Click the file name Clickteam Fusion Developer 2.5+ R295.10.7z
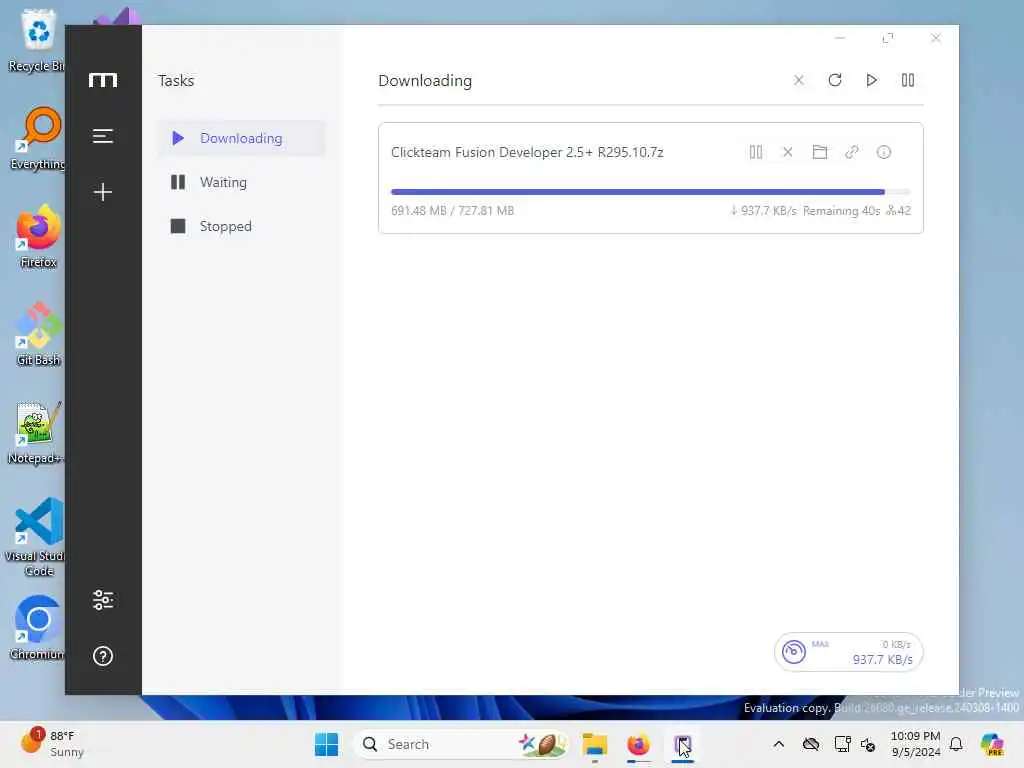The width and height of the screenshot is (1024, 768). 527,152
